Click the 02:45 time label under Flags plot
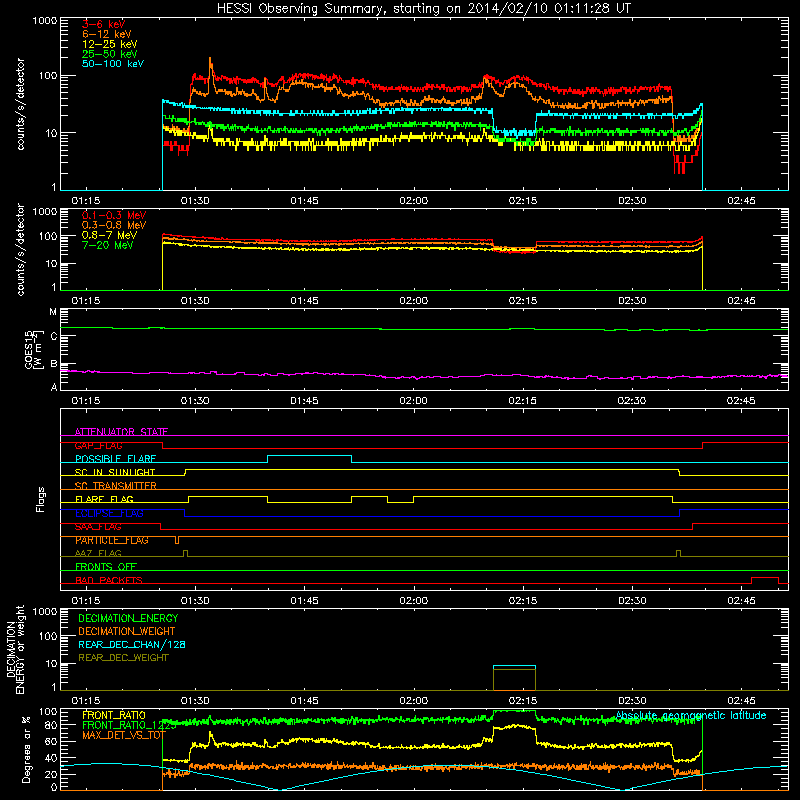Image resolution: width=800 pixels, height=800 pixels. point(741,601)
